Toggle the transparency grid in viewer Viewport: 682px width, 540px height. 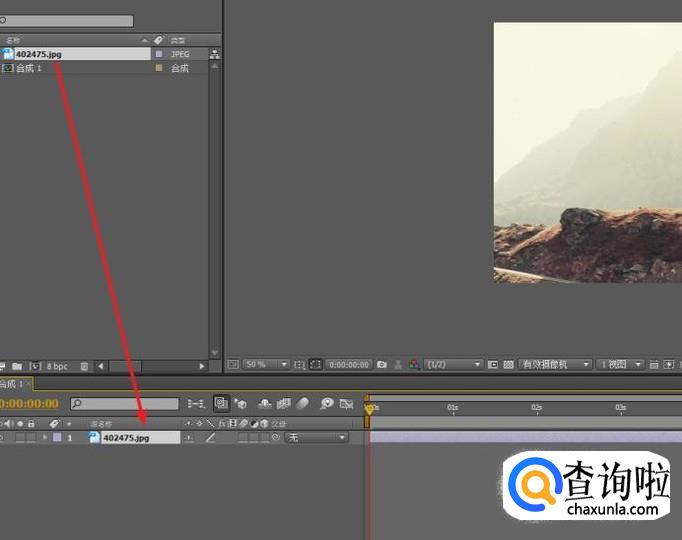508,365
